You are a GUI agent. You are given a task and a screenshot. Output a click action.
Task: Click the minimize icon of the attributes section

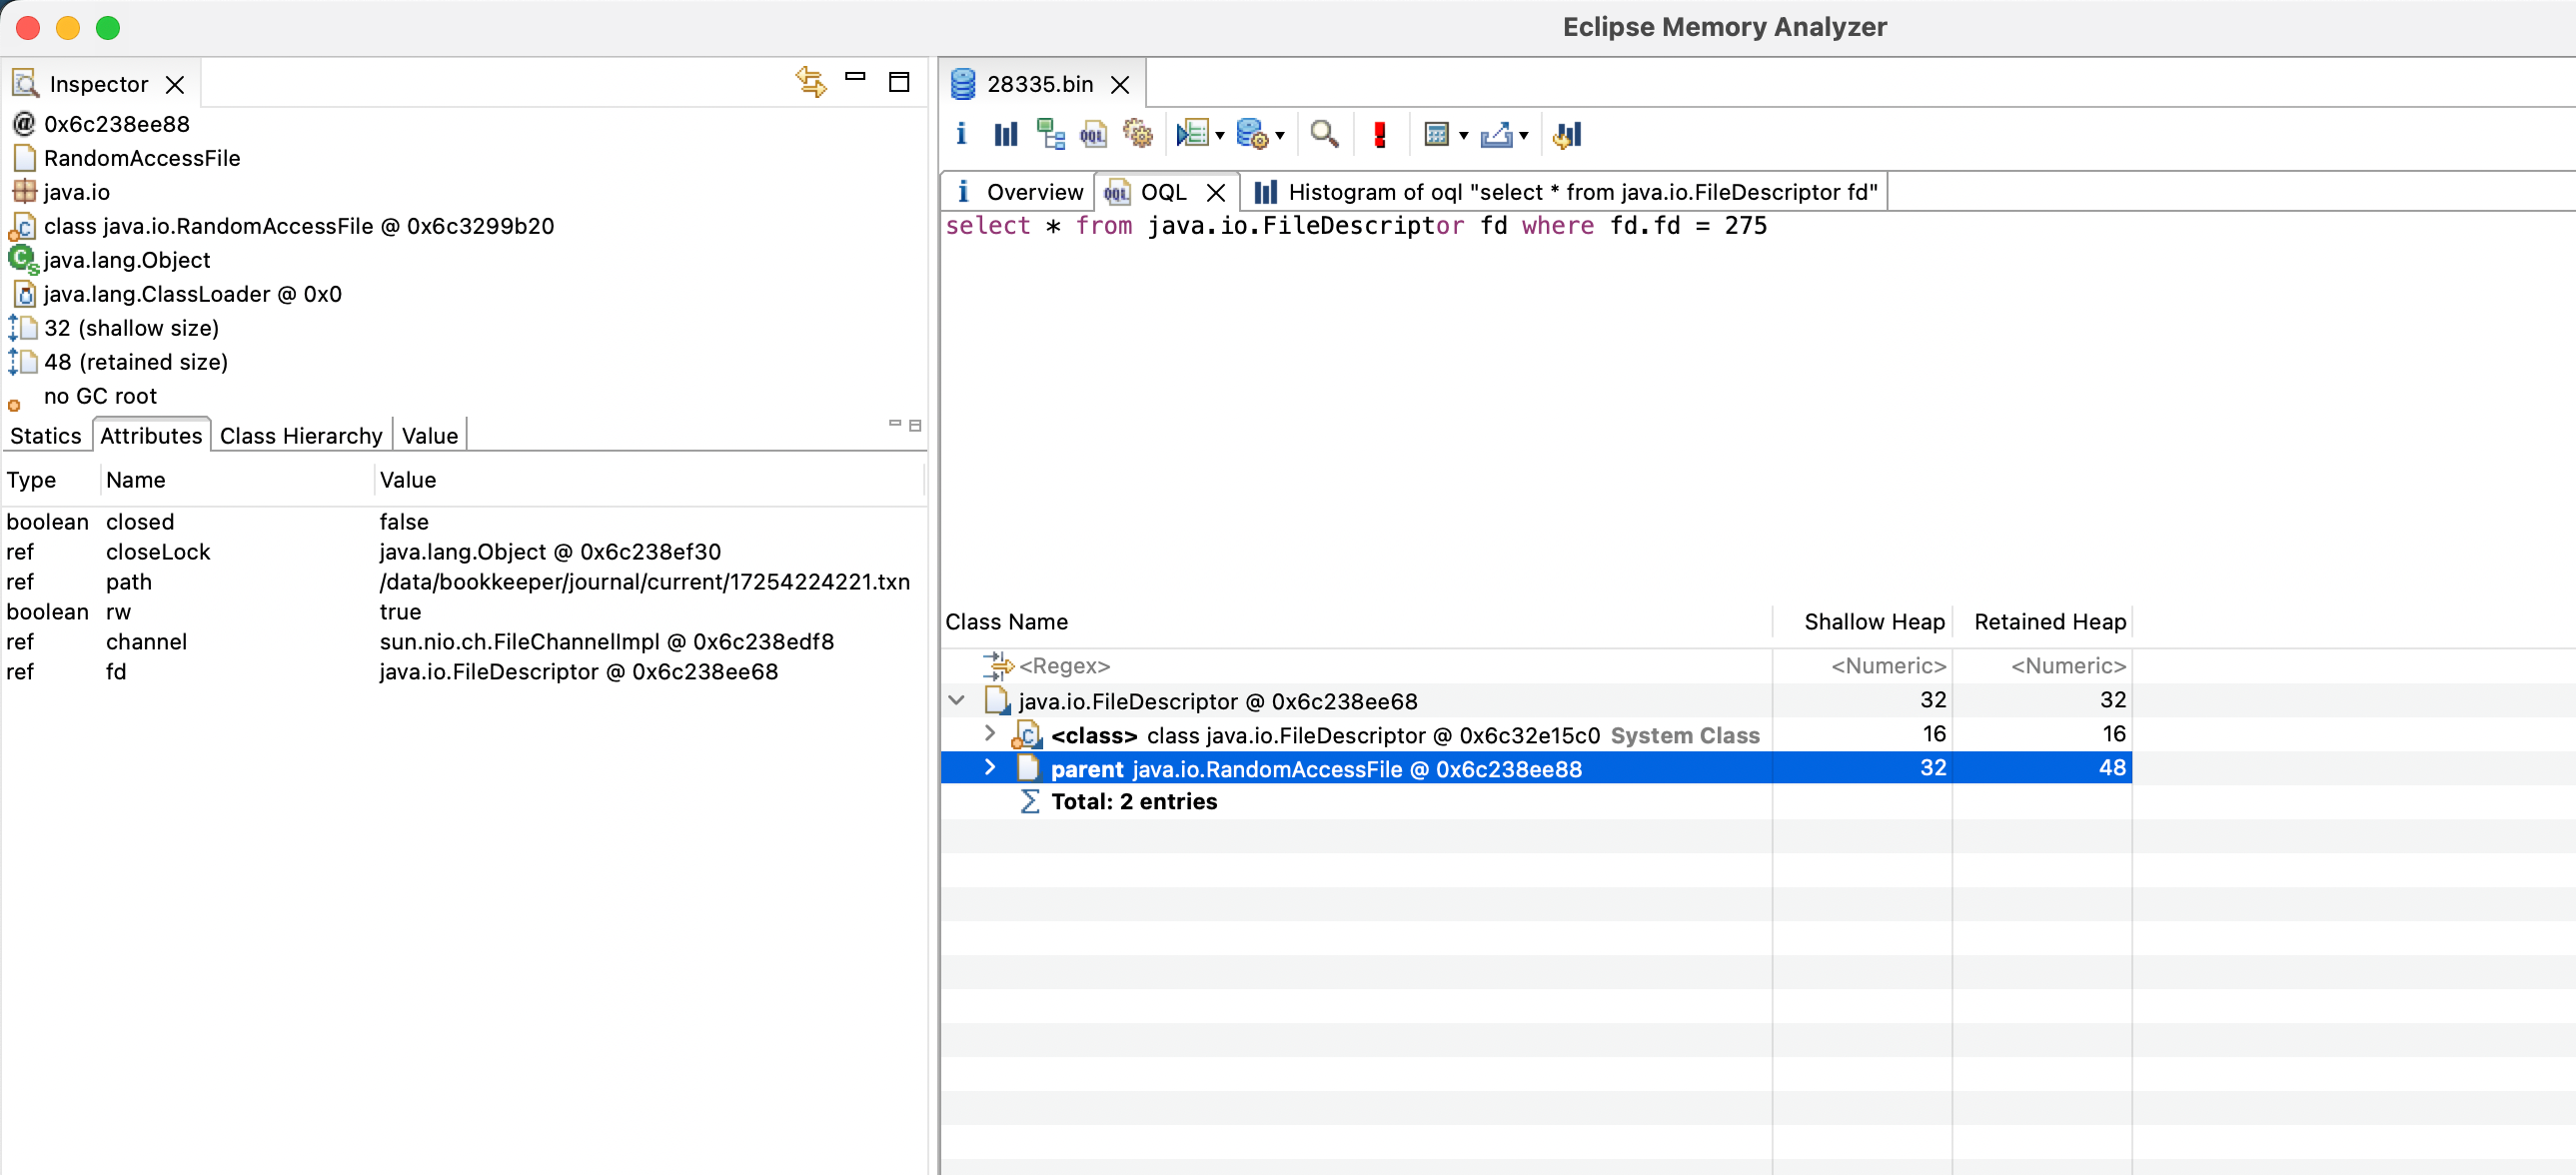tap(895, 424)
